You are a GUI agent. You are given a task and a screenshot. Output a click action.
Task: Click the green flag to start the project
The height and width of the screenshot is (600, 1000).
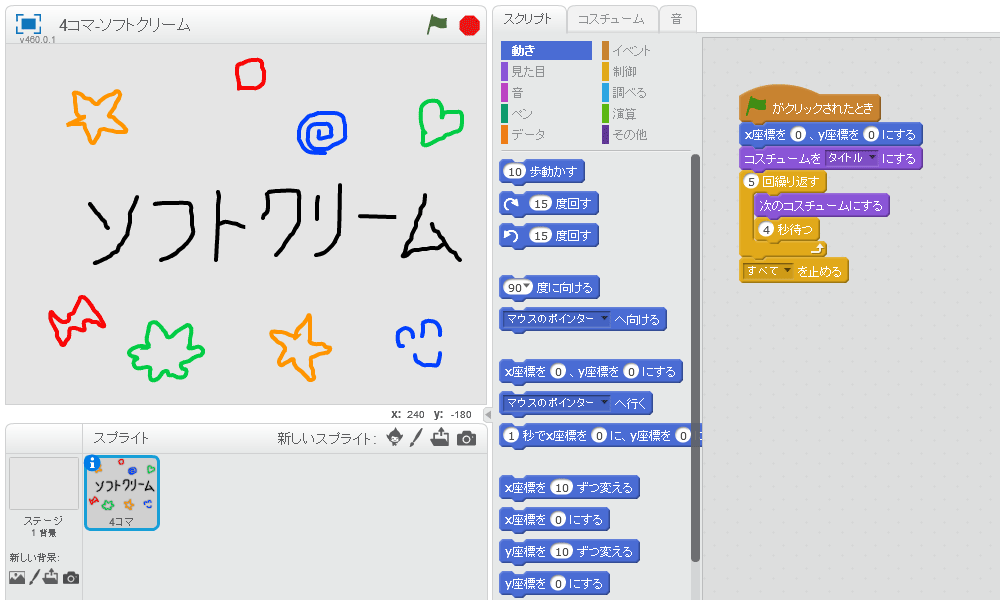pos(437,25)
